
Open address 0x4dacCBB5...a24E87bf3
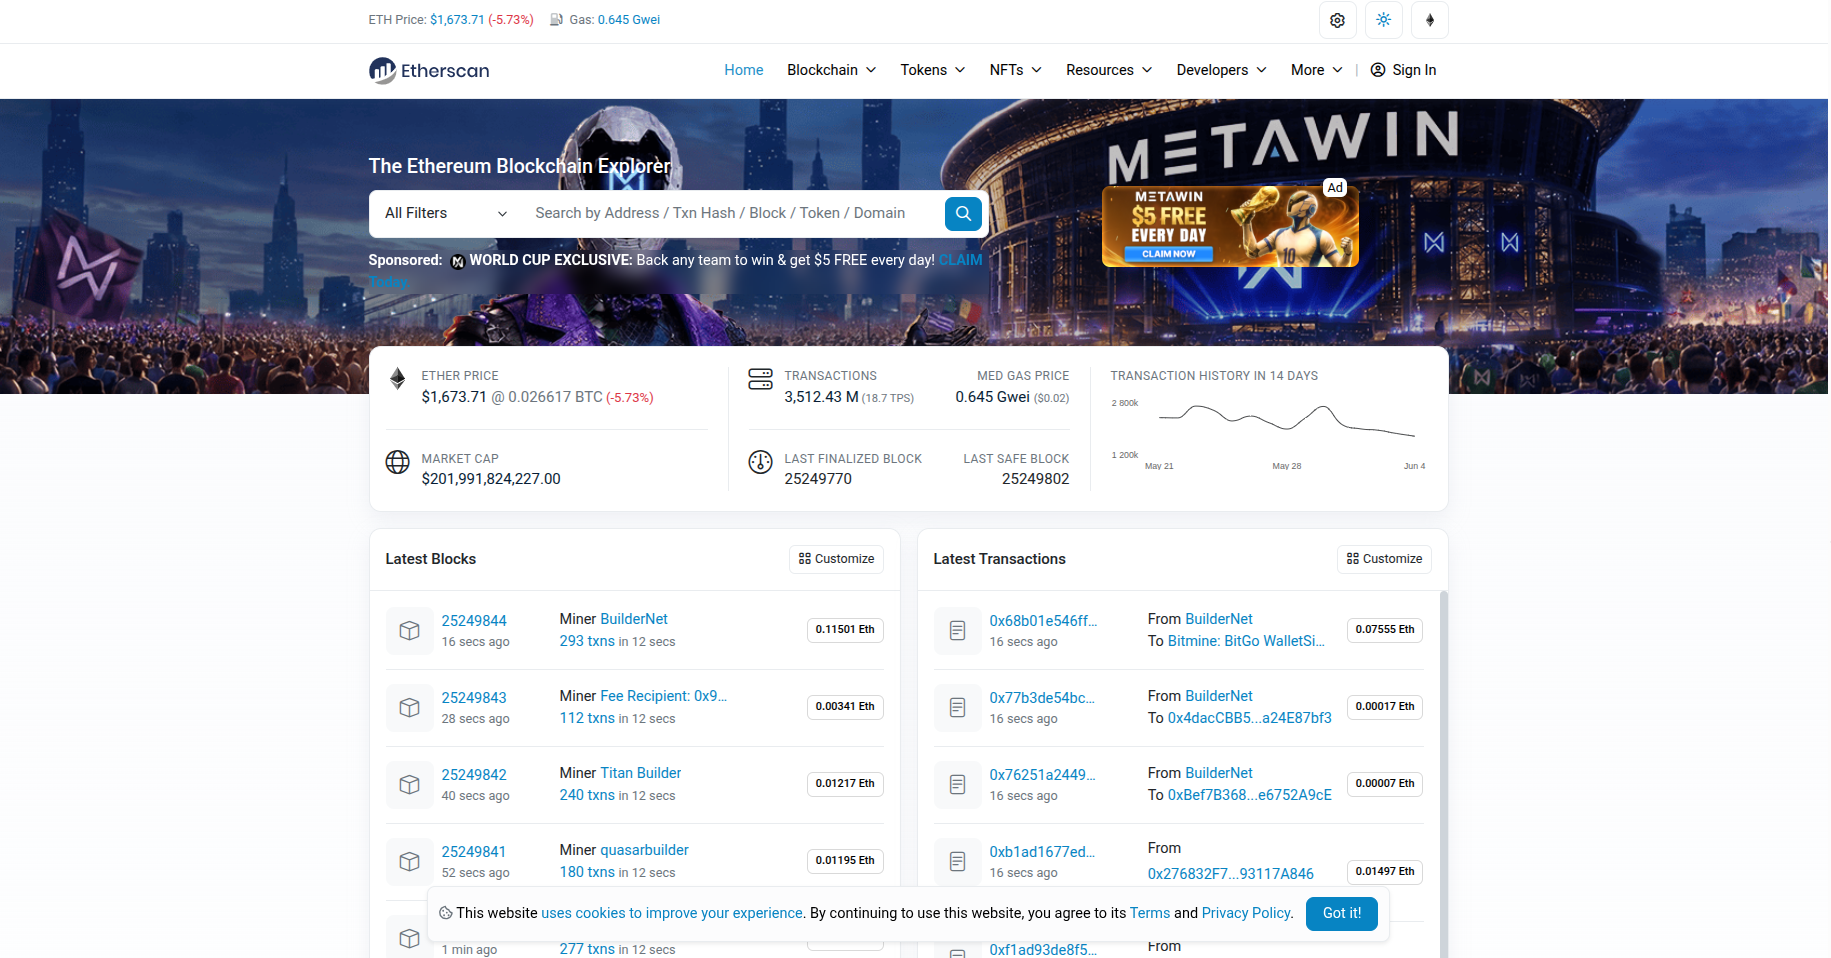[x=1250, y=718]
